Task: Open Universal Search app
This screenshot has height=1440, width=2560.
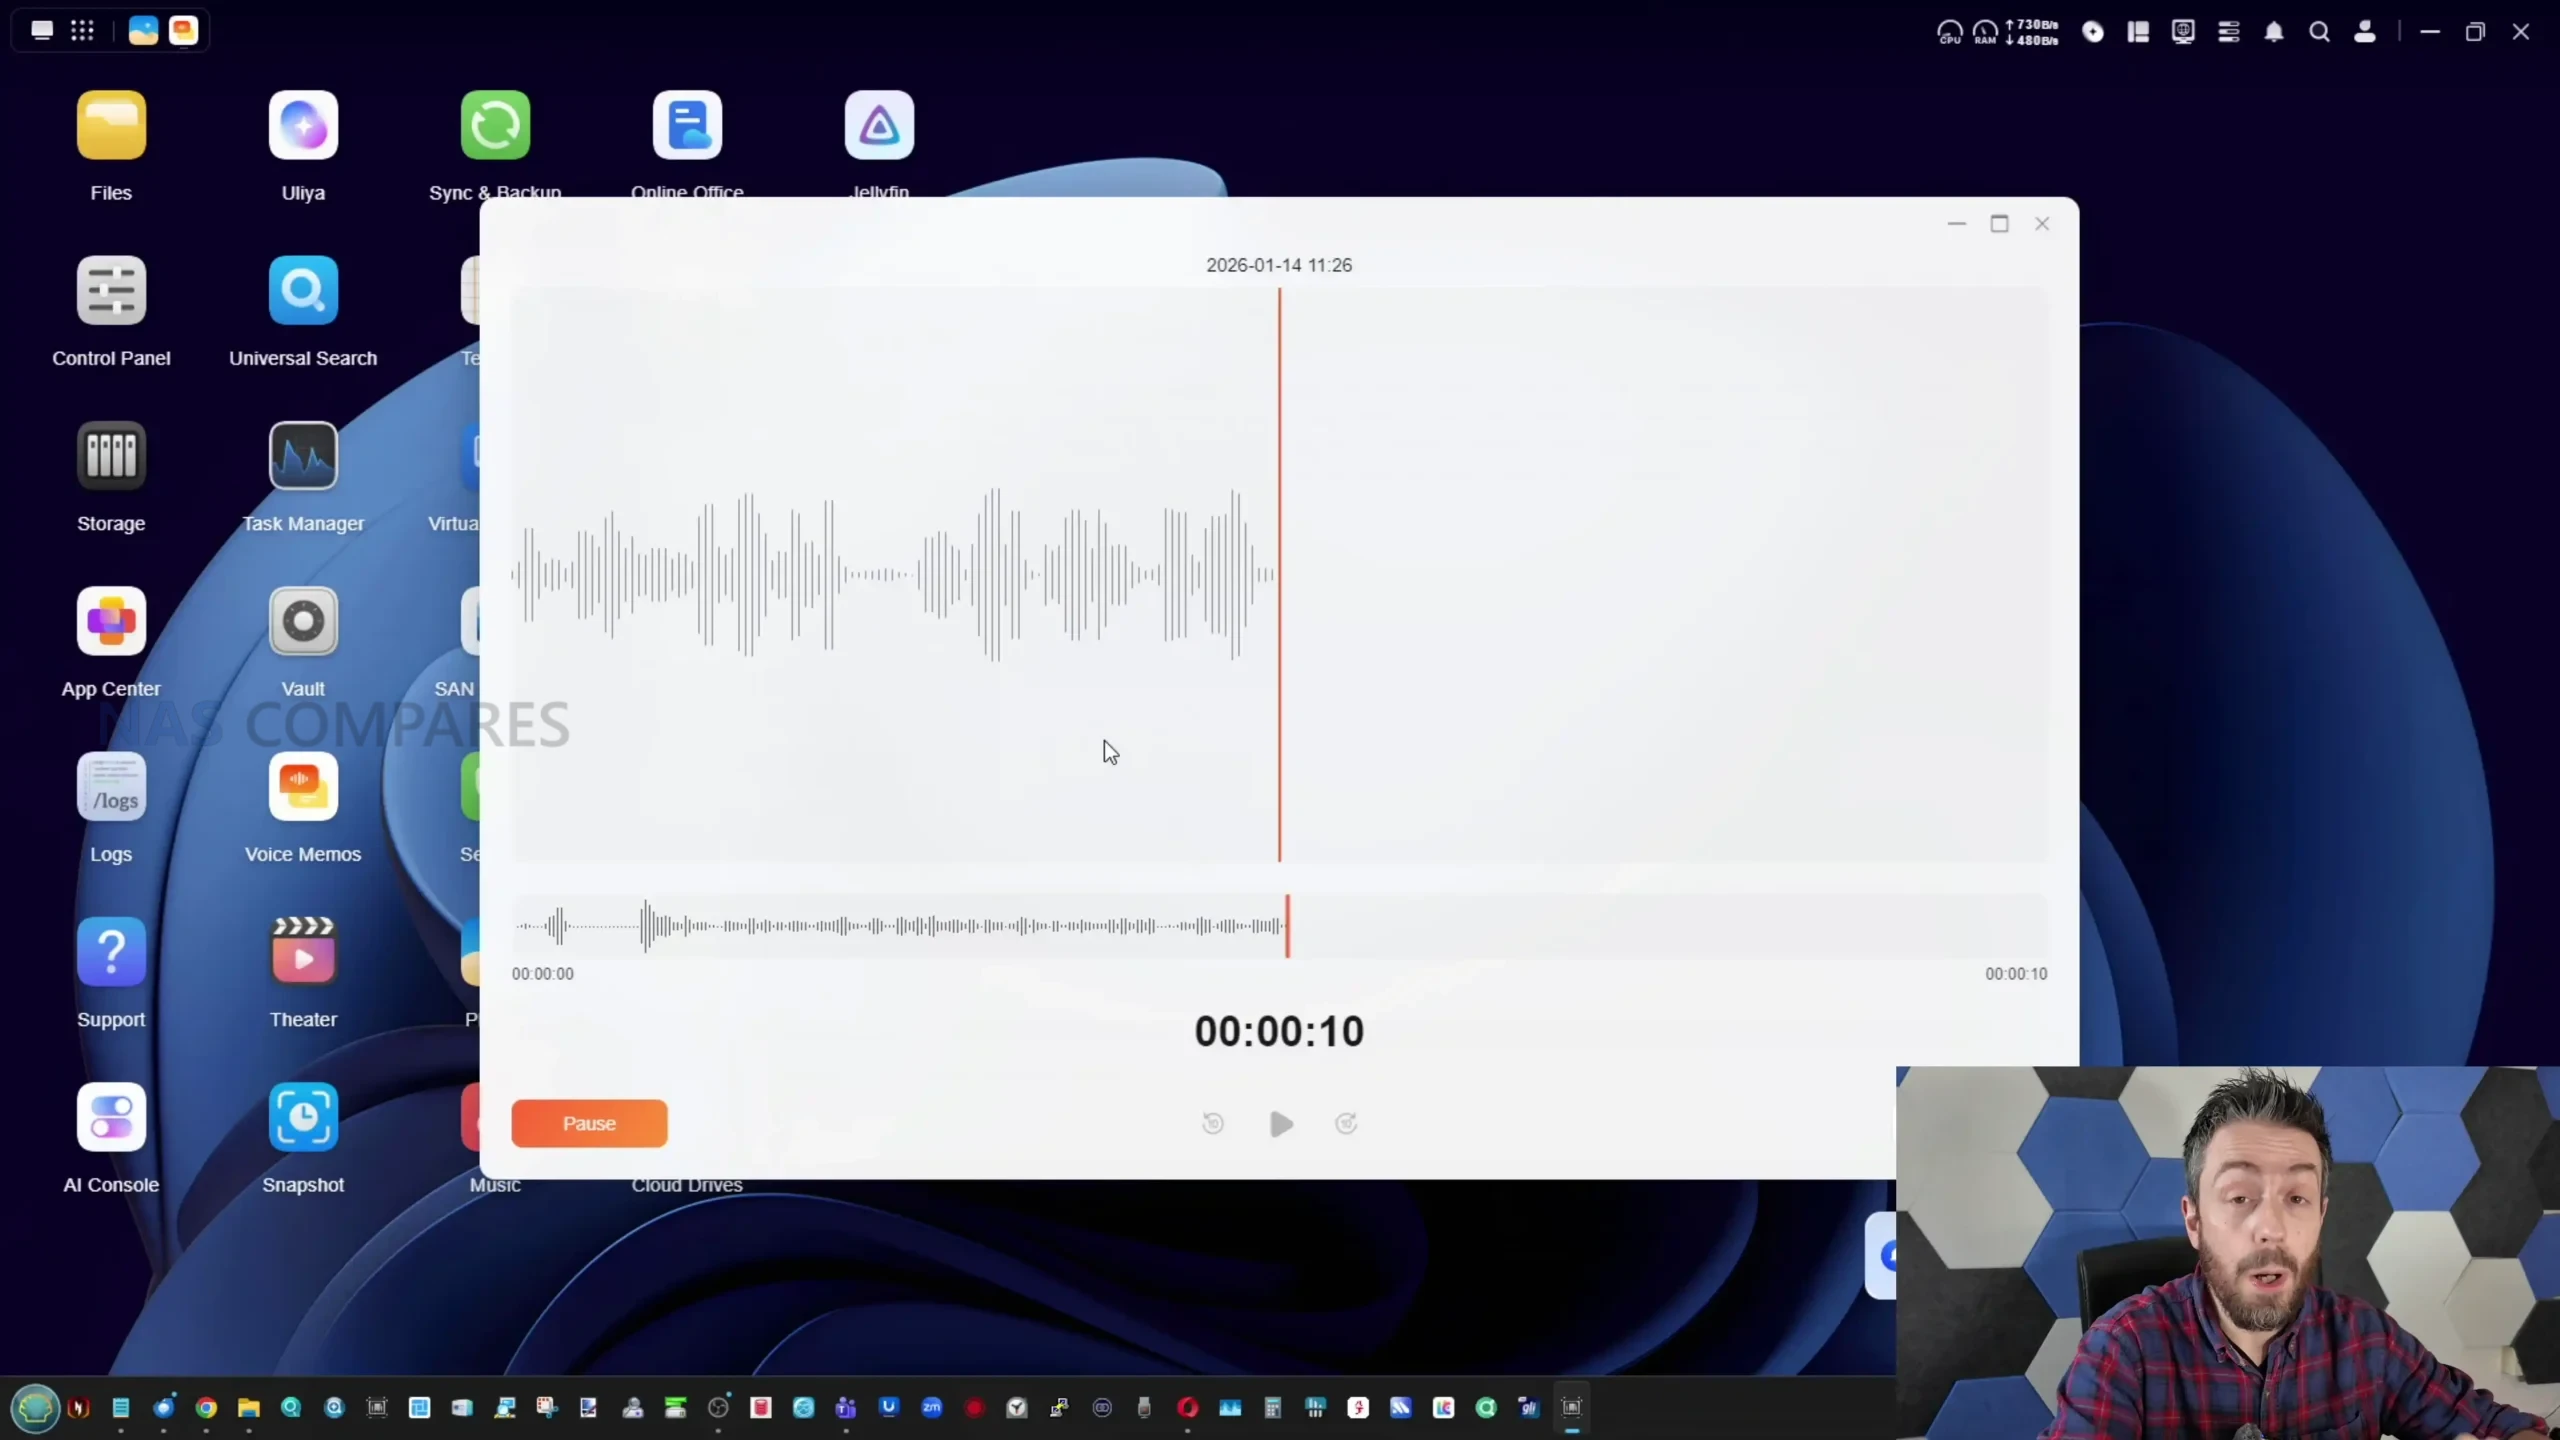Action: coord(303,291)
